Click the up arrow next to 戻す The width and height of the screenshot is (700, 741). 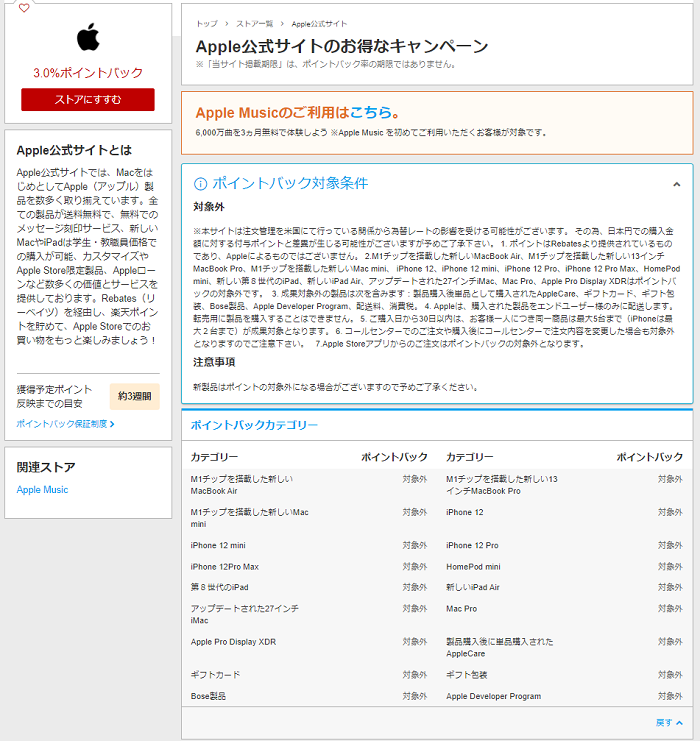(679, 723)
